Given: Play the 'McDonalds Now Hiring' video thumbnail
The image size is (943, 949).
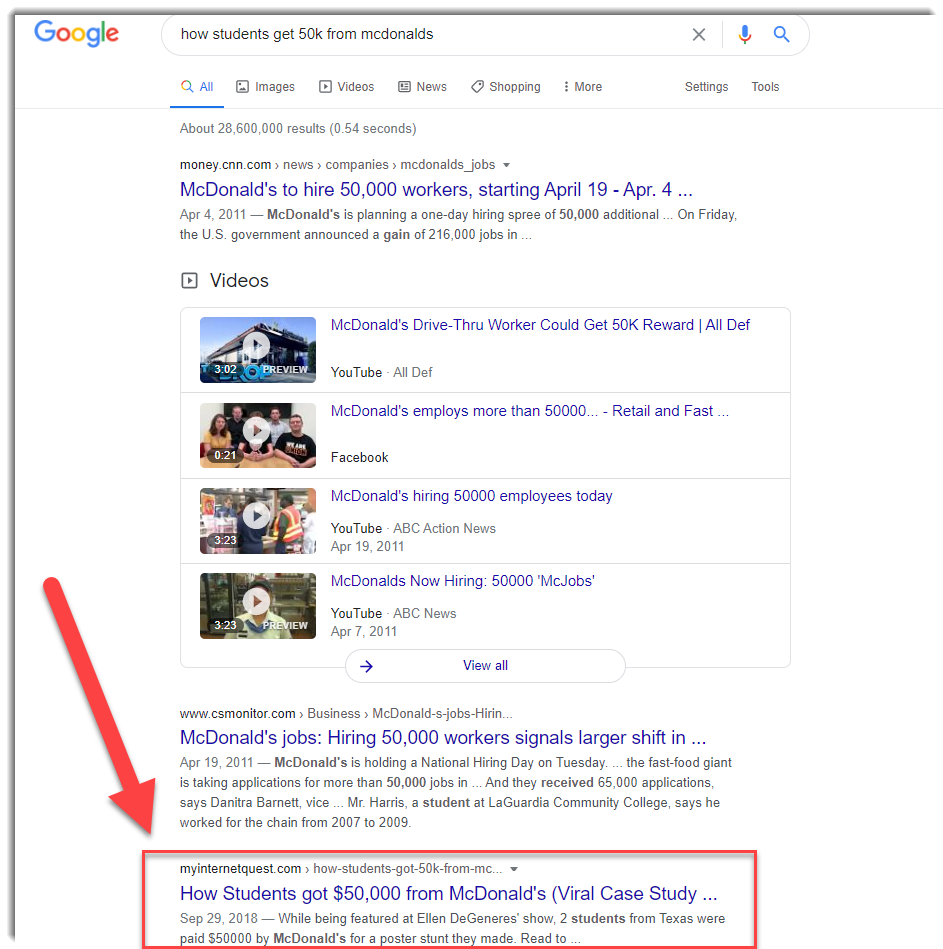Looking at the screenshot, I should point(258,606).
